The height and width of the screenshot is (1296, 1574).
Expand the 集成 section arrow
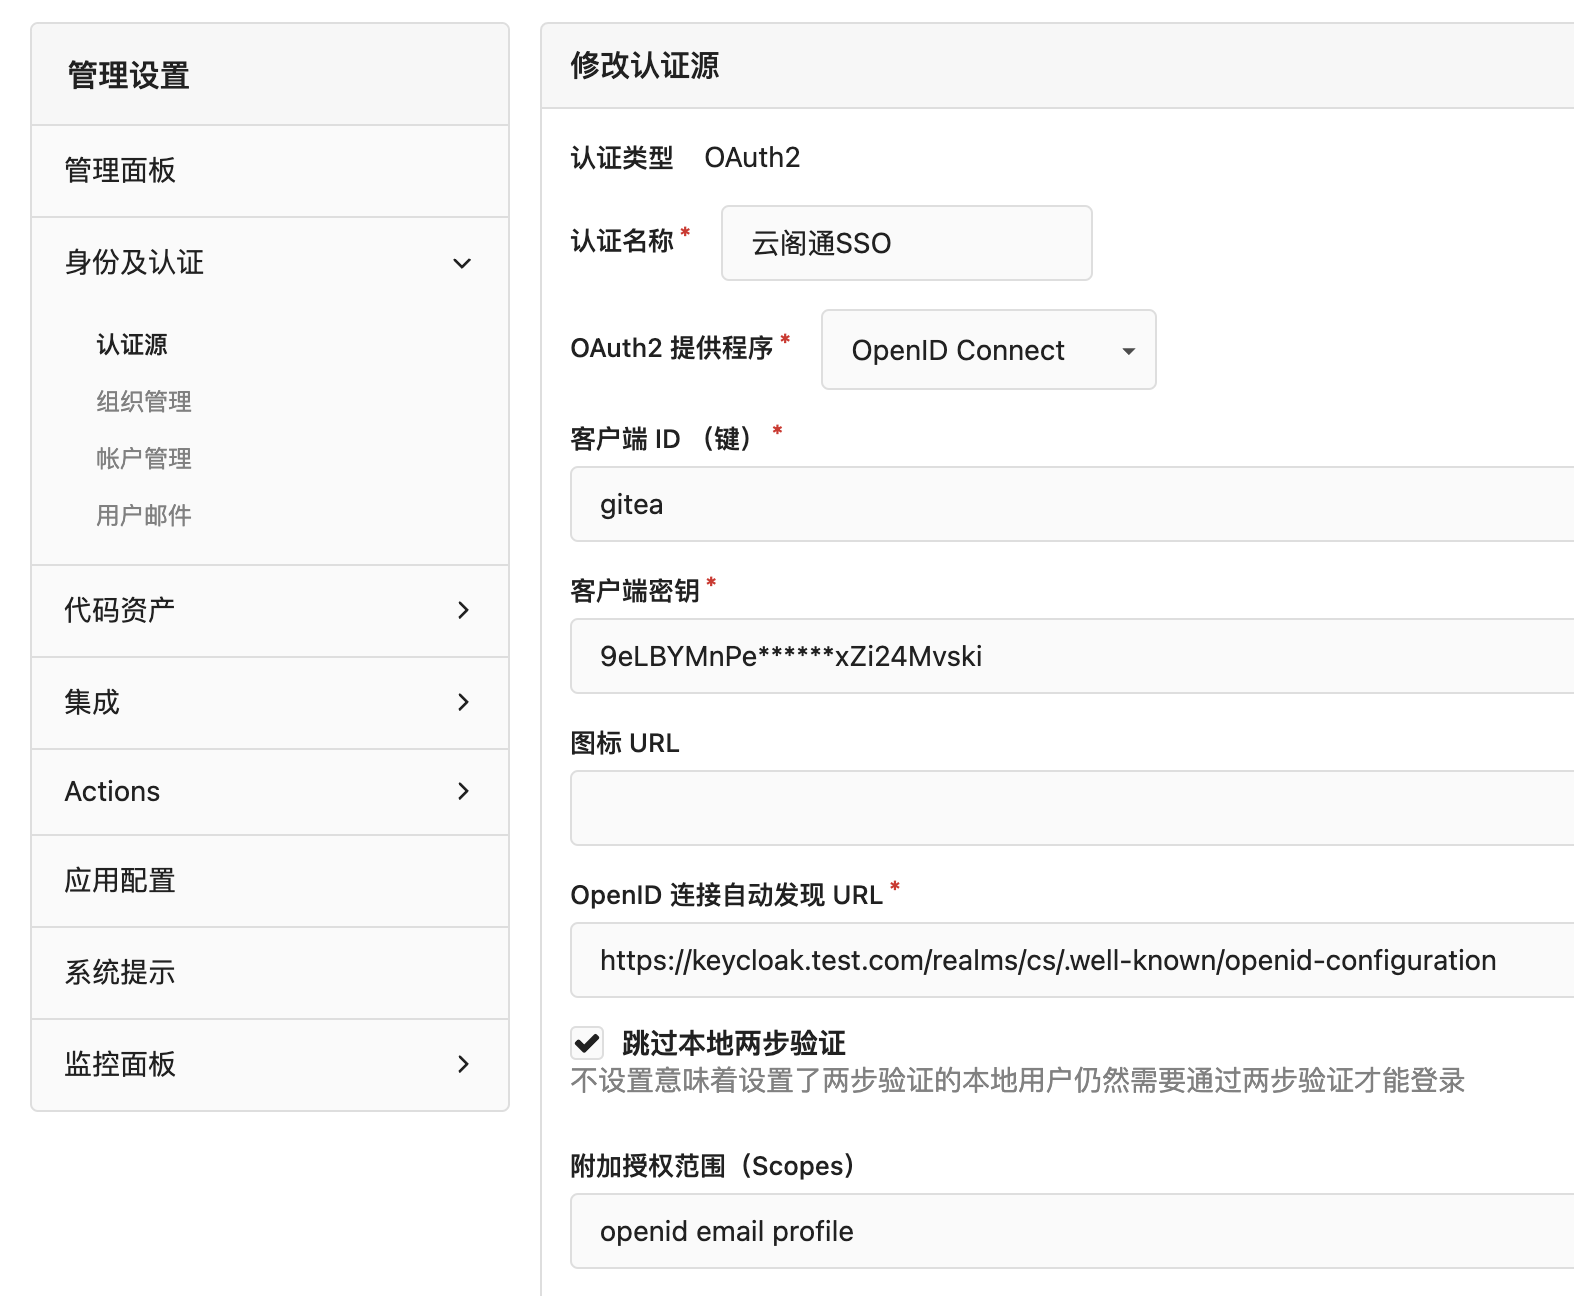click(x=462, y=702)
